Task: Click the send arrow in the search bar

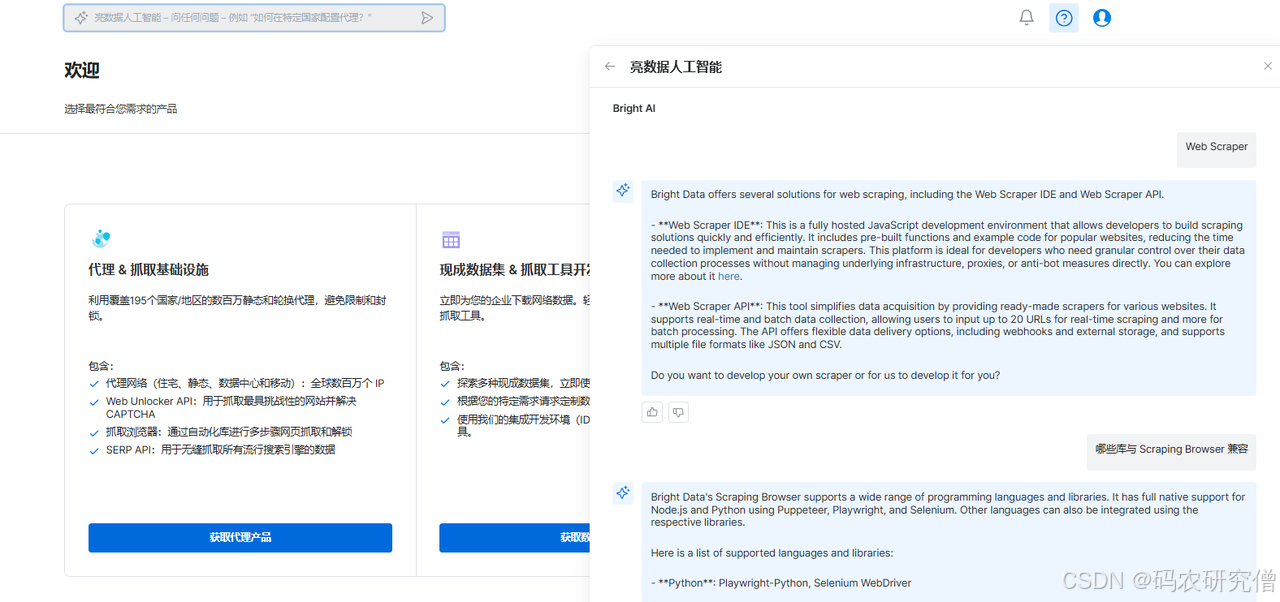Action: [427, 18]
